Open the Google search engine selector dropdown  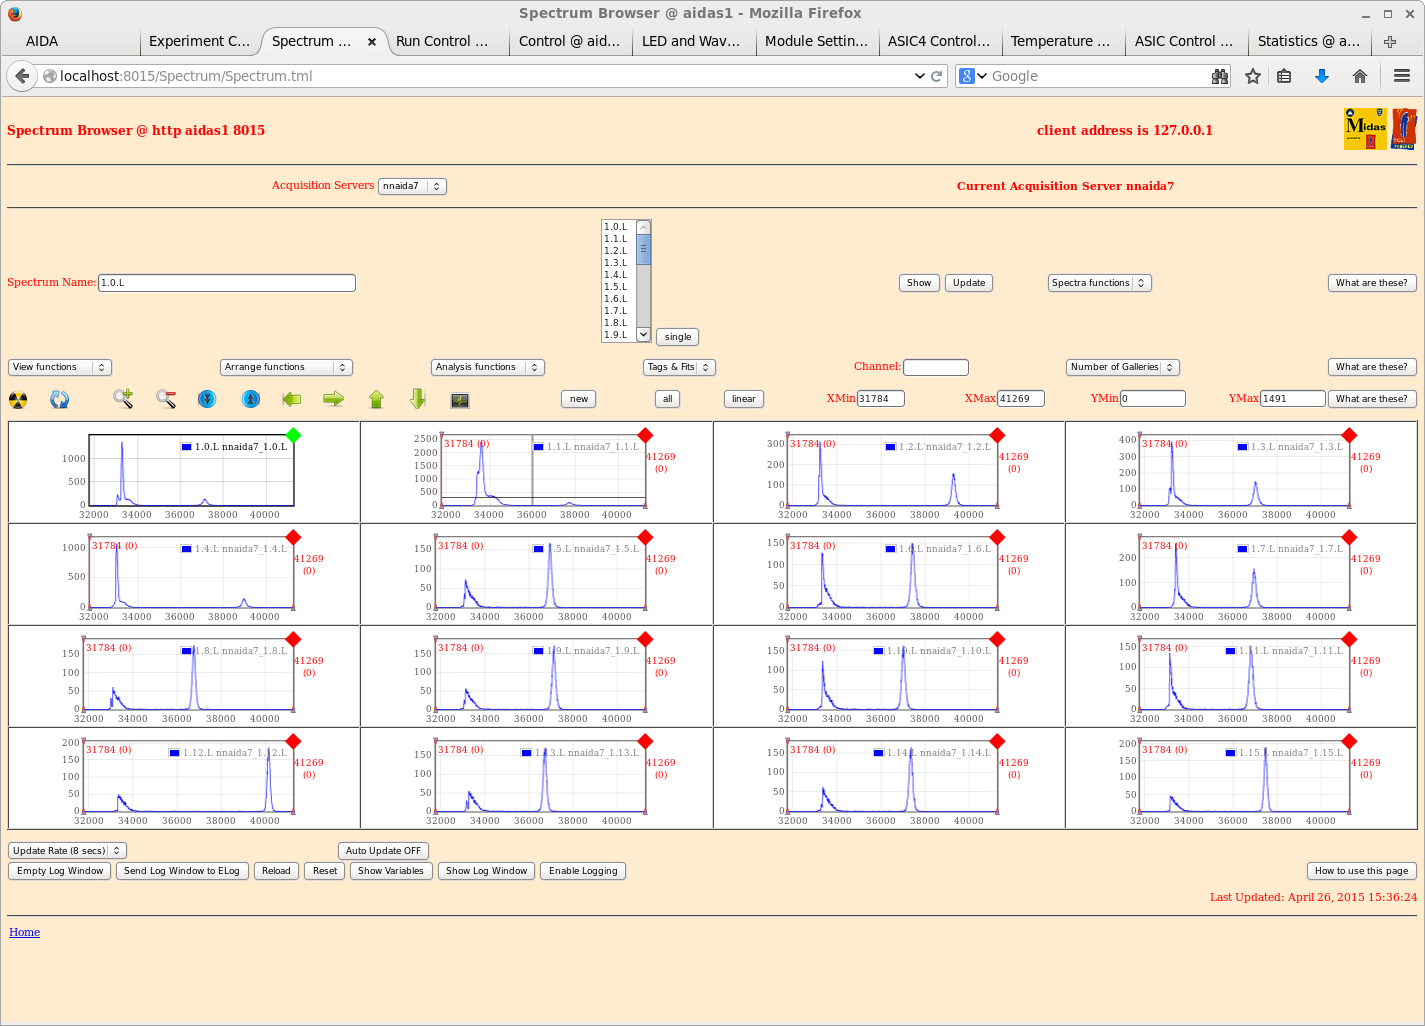972,76
